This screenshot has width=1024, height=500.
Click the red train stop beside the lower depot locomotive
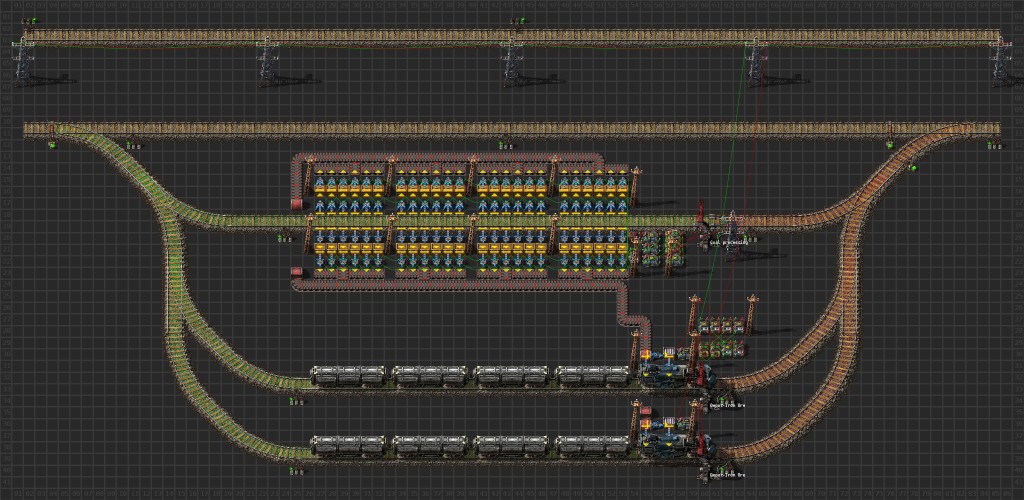(x=704, y=447)
